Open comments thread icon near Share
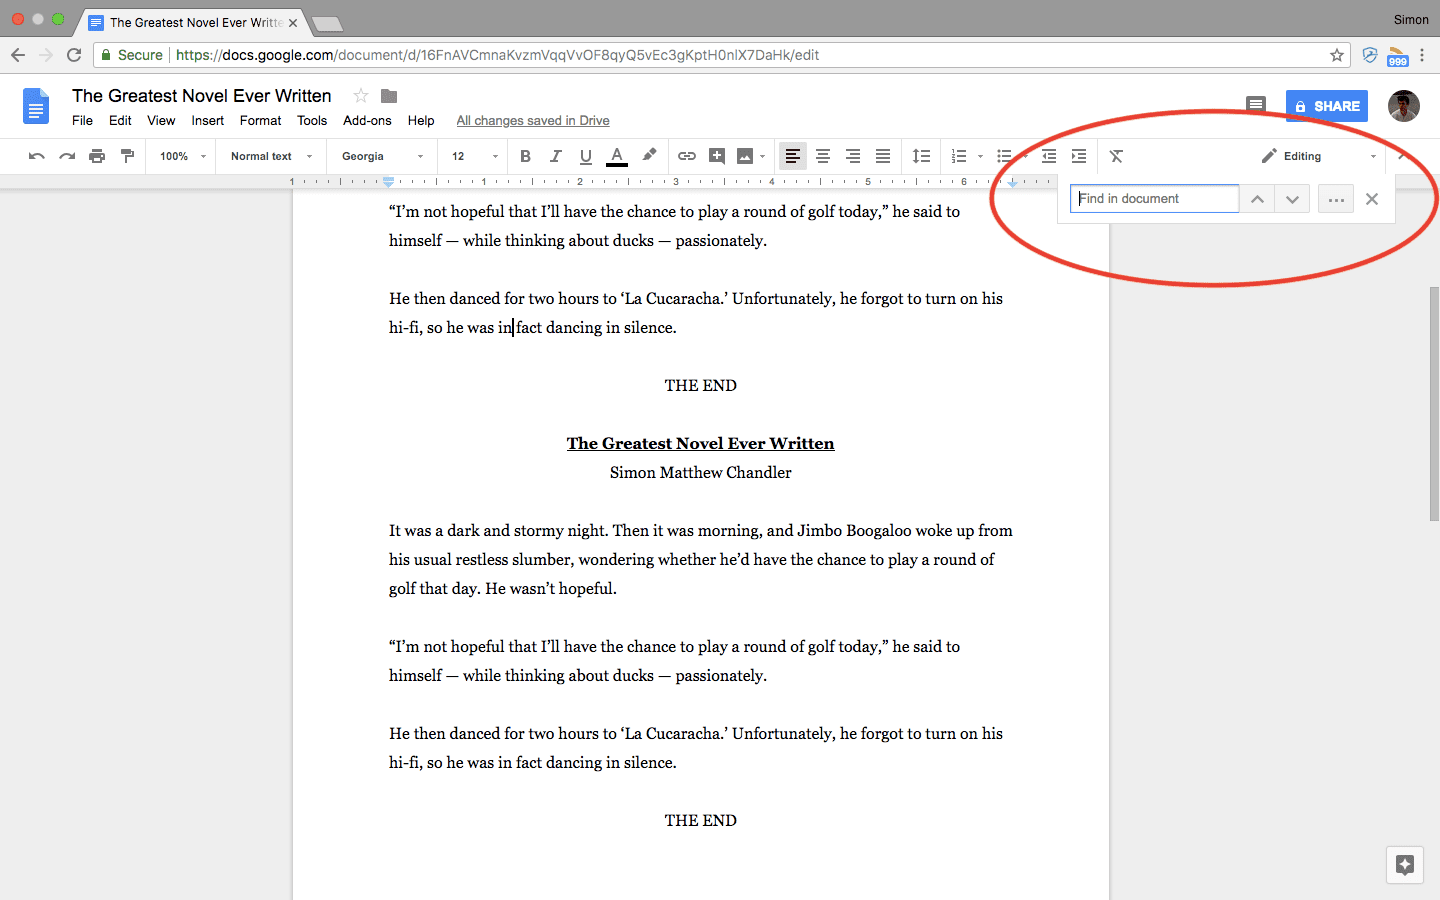The height and width of the screenshot is (900, 1440). (x=1256, y=105)
